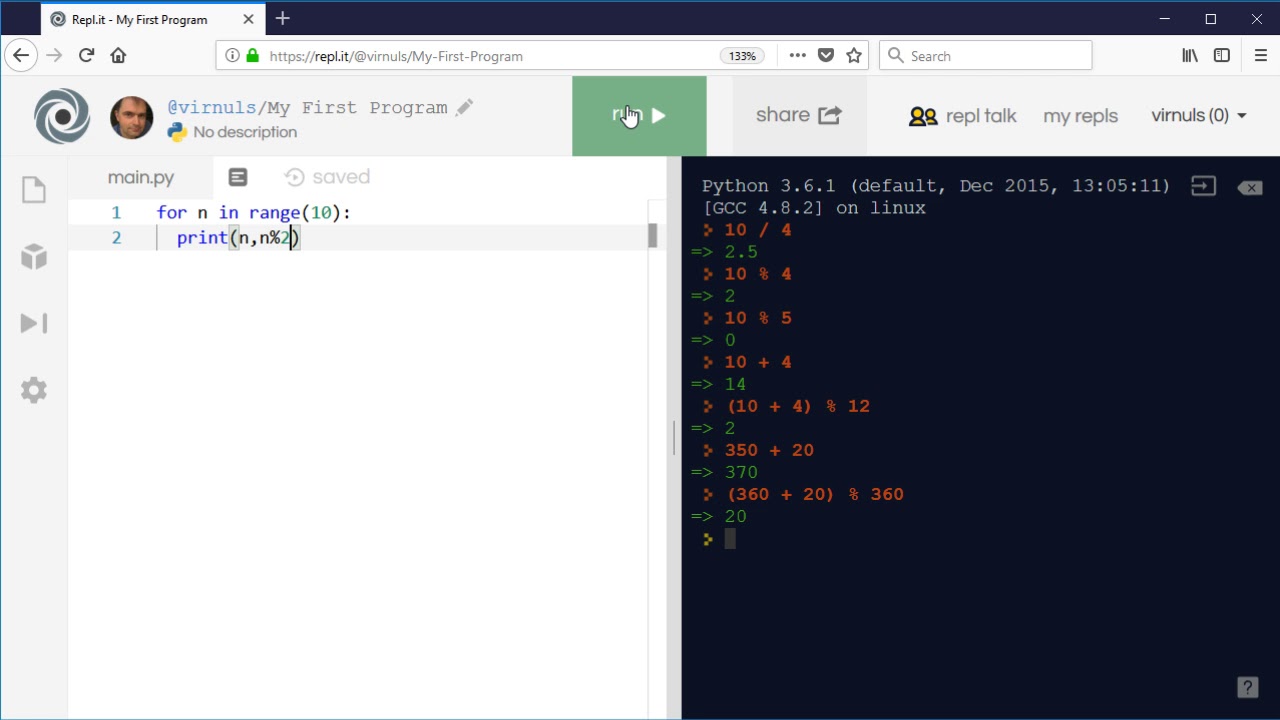Go to browser Home page
This screenshot has width=1280, height=720.
click(118, 56)
